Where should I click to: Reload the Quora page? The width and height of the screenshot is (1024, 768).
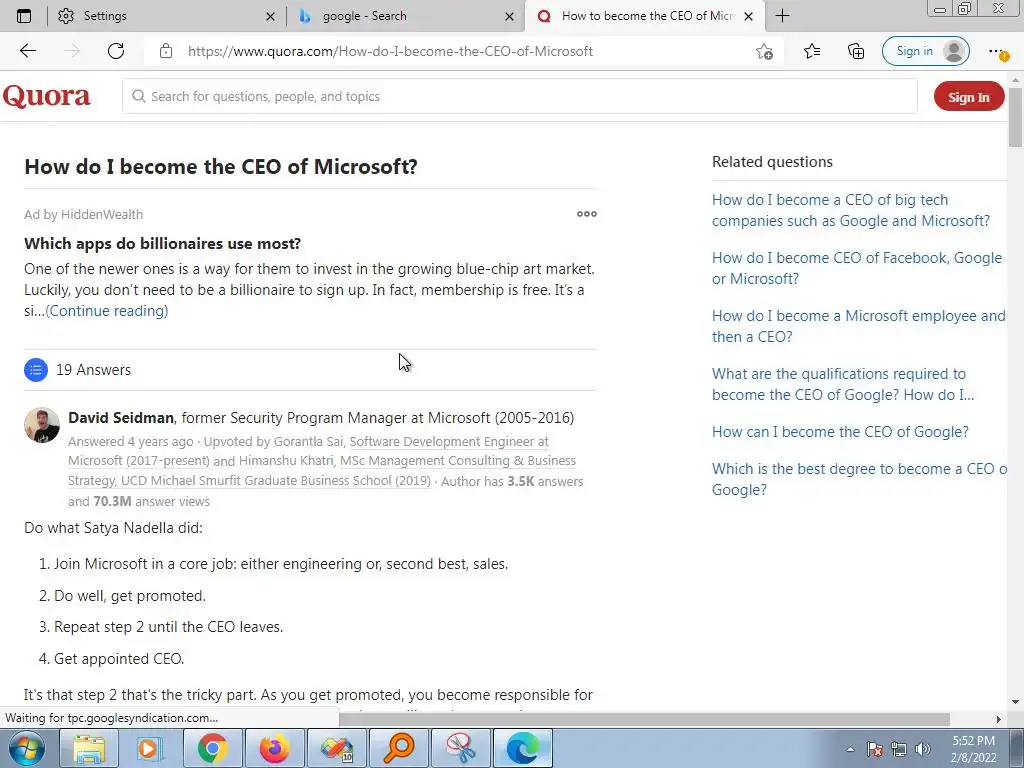click(116, 51)
